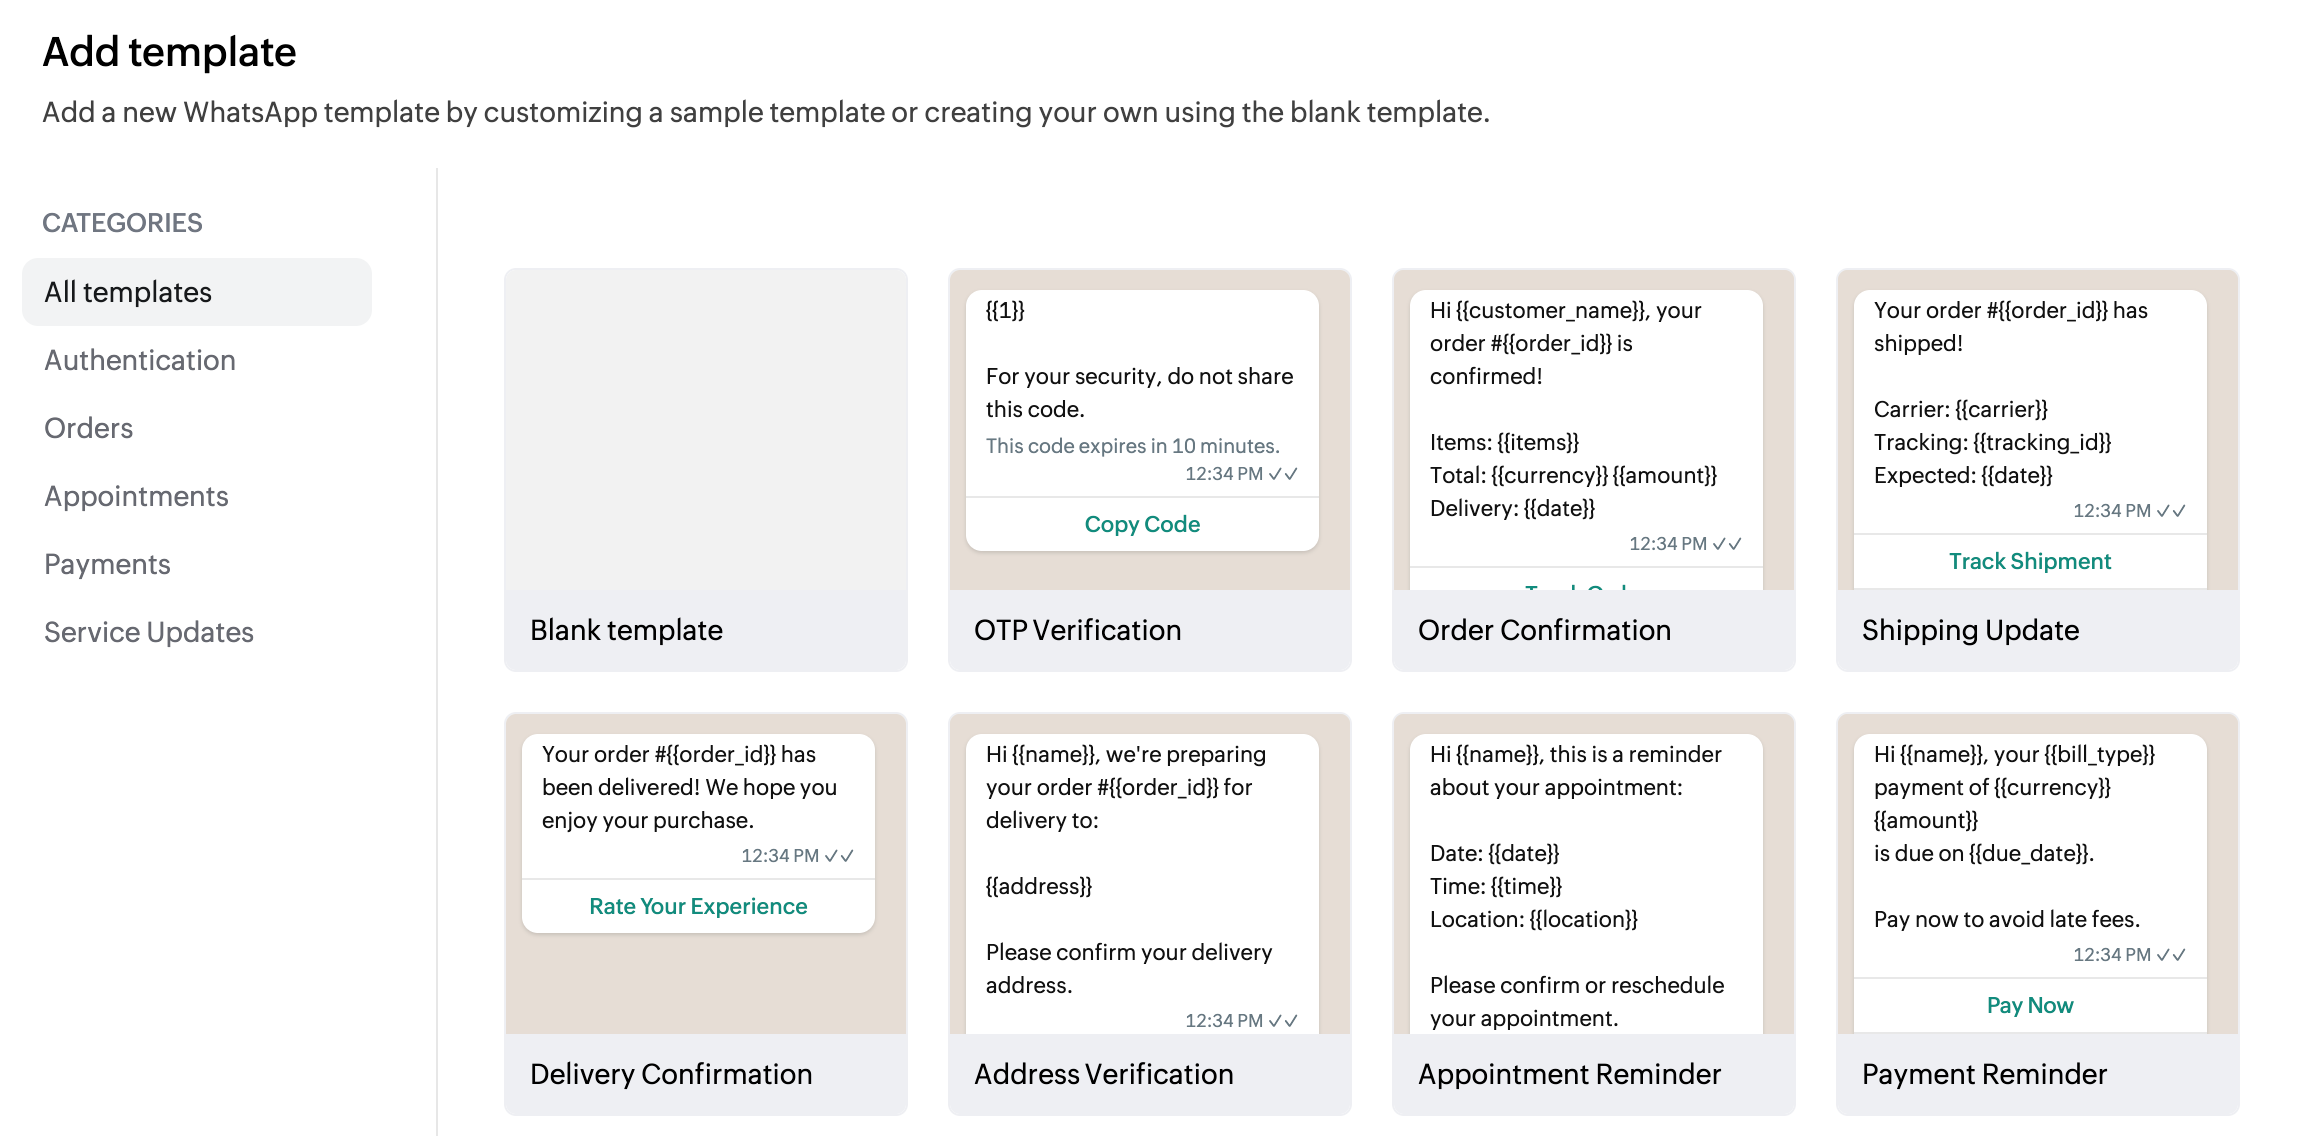This screenshot has height=1136, width=2316.
Task: Choose the Appointment Reminder template
Action: 1594,914
